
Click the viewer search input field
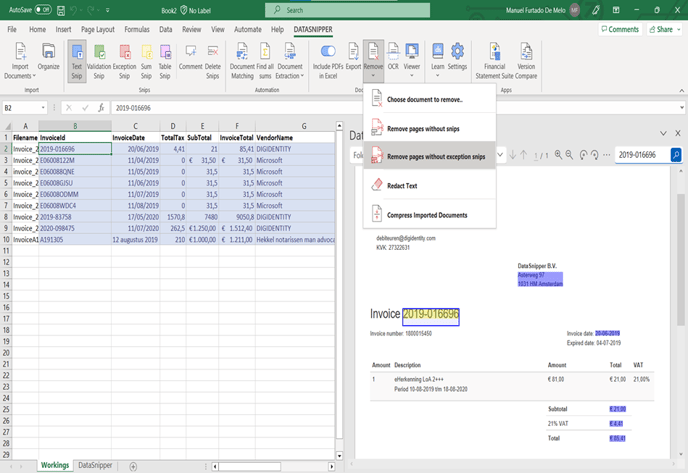pyautogui.click(x=643, y=154)
